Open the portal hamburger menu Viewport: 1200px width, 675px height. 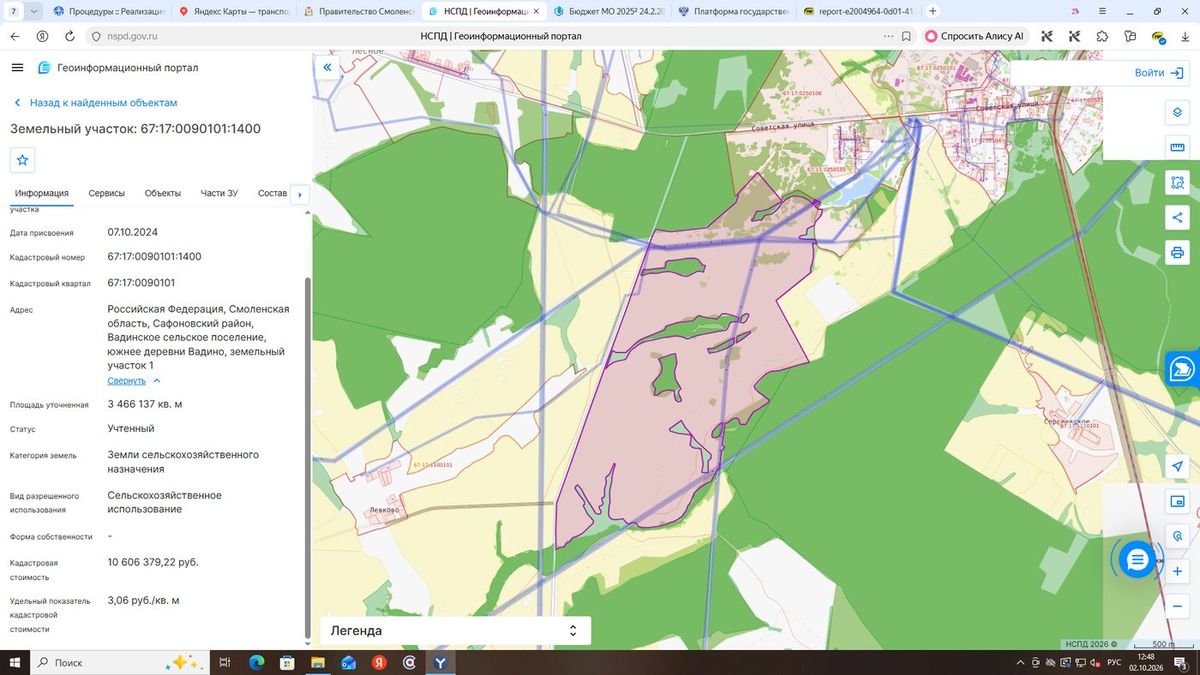[17, 67]
